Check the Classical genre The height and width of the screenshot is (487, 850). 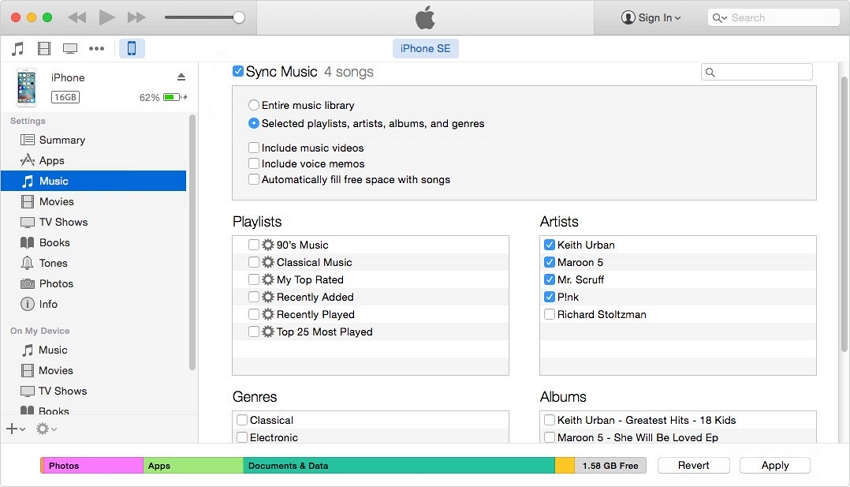pos(242,420)
